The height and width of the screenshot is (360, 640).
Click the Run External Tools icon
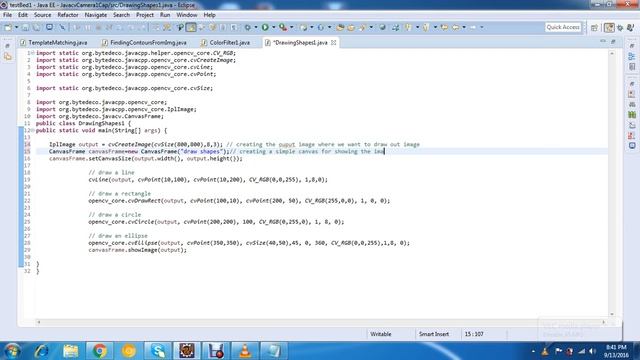[283, 27]
